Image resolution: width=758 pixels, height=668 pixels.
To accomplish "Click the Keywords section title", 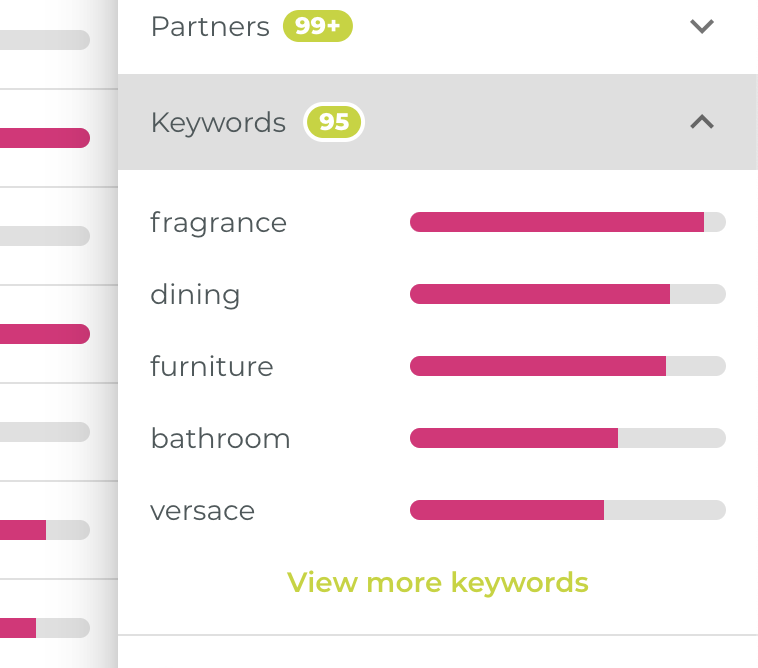I will click(x=218, y=122).
